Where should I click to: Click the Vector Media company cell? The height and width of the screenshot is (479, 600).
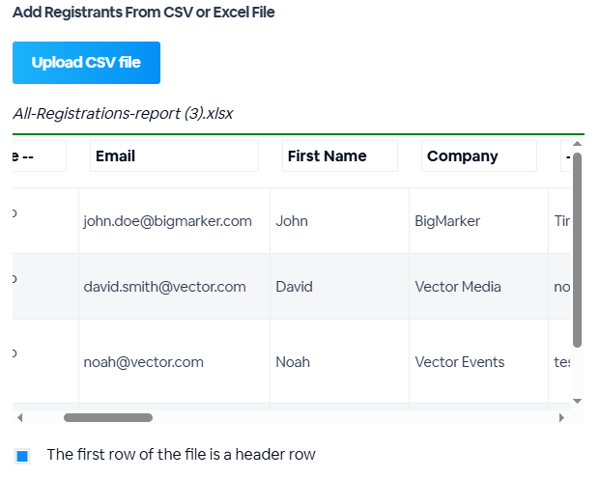[458, 287]
